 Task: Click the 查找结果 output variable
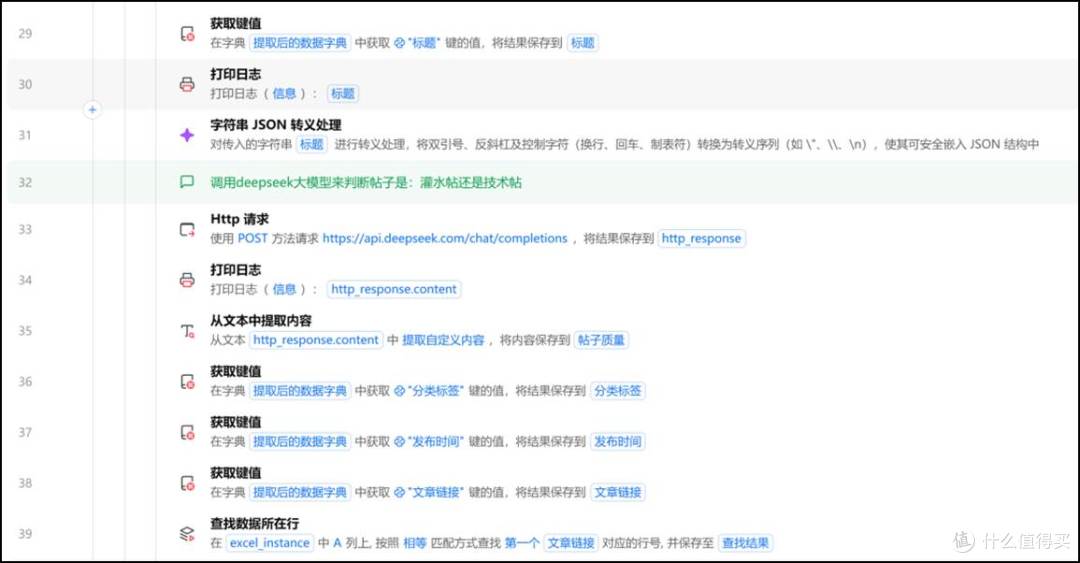click(745, 543)
